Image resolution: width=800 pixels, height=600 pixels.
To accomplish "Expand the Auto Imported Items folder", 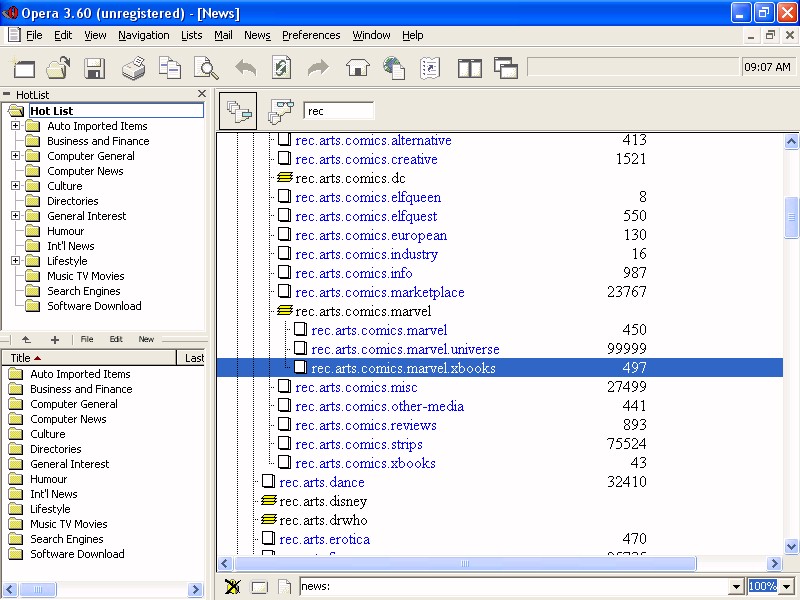I will click(x=16, y=126).
